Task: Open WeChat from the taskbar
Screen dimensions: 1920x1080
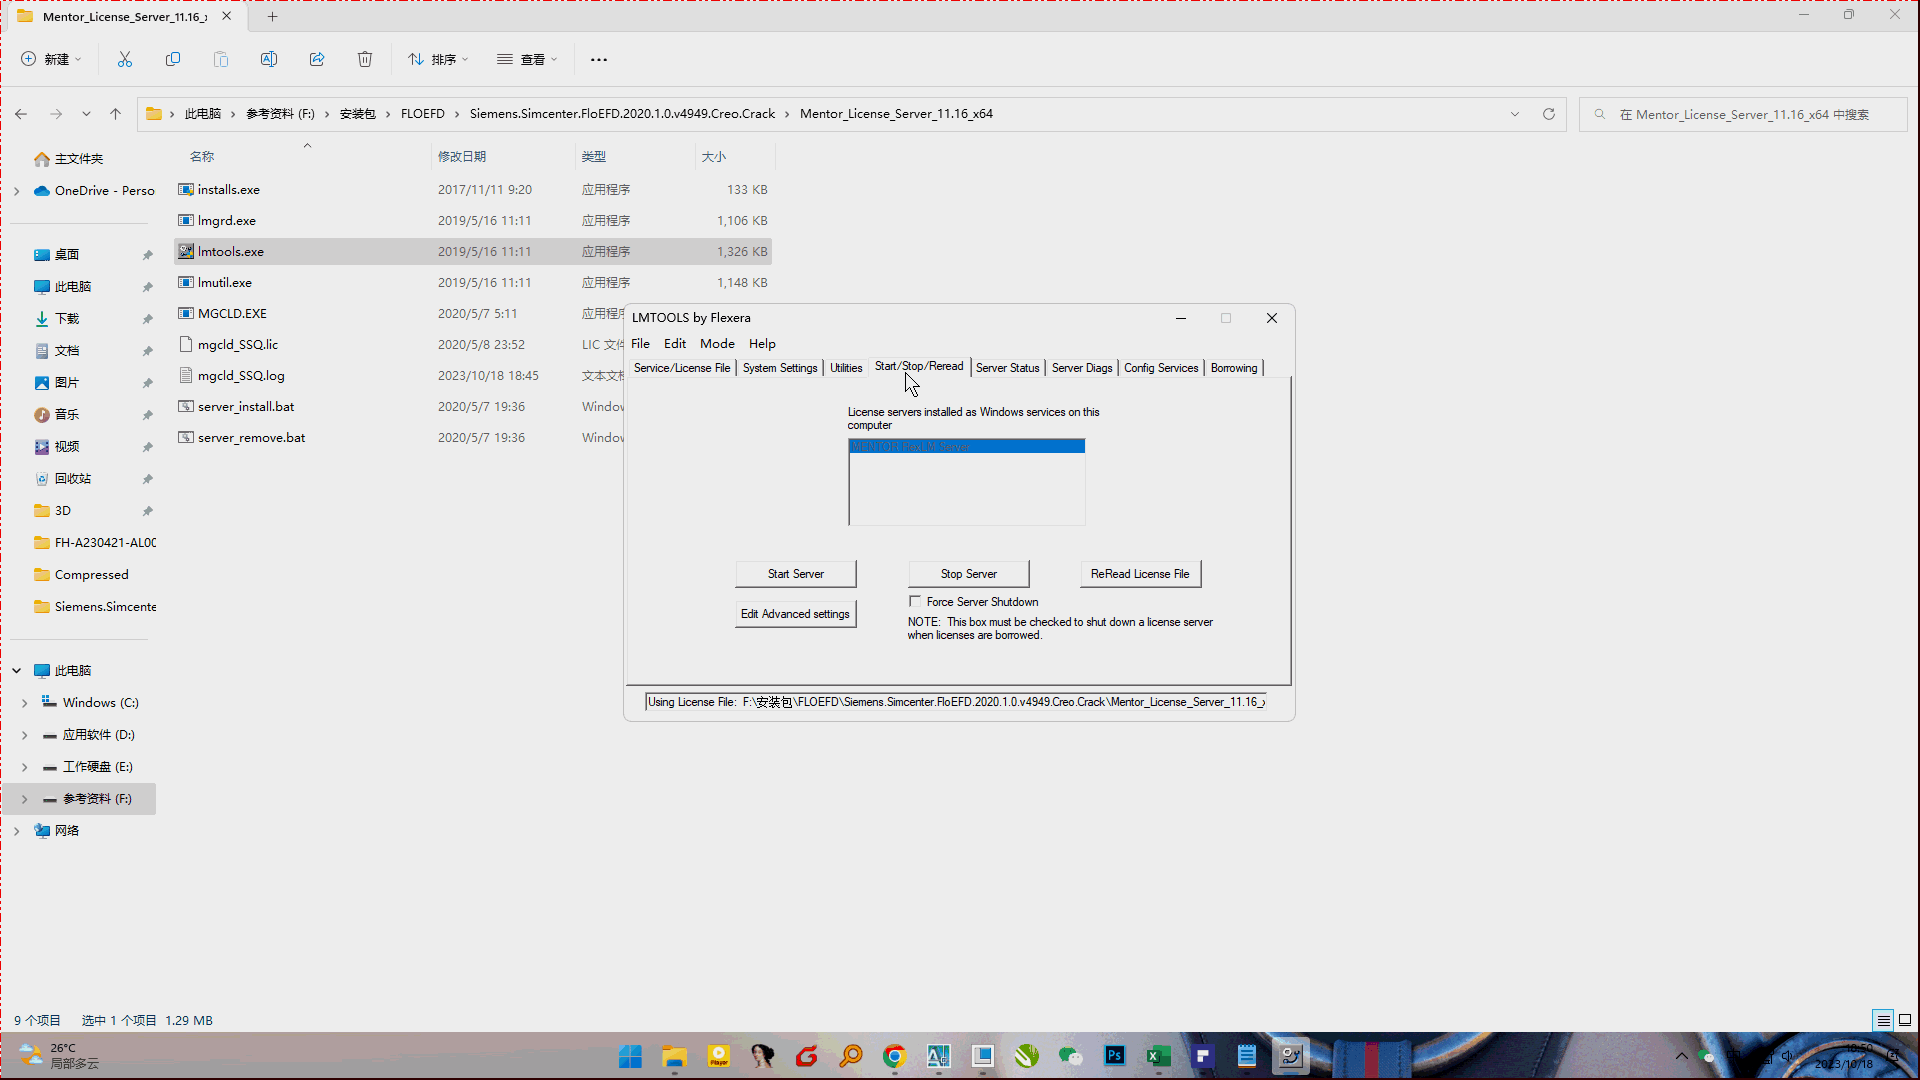Action: (1070, 1056)
